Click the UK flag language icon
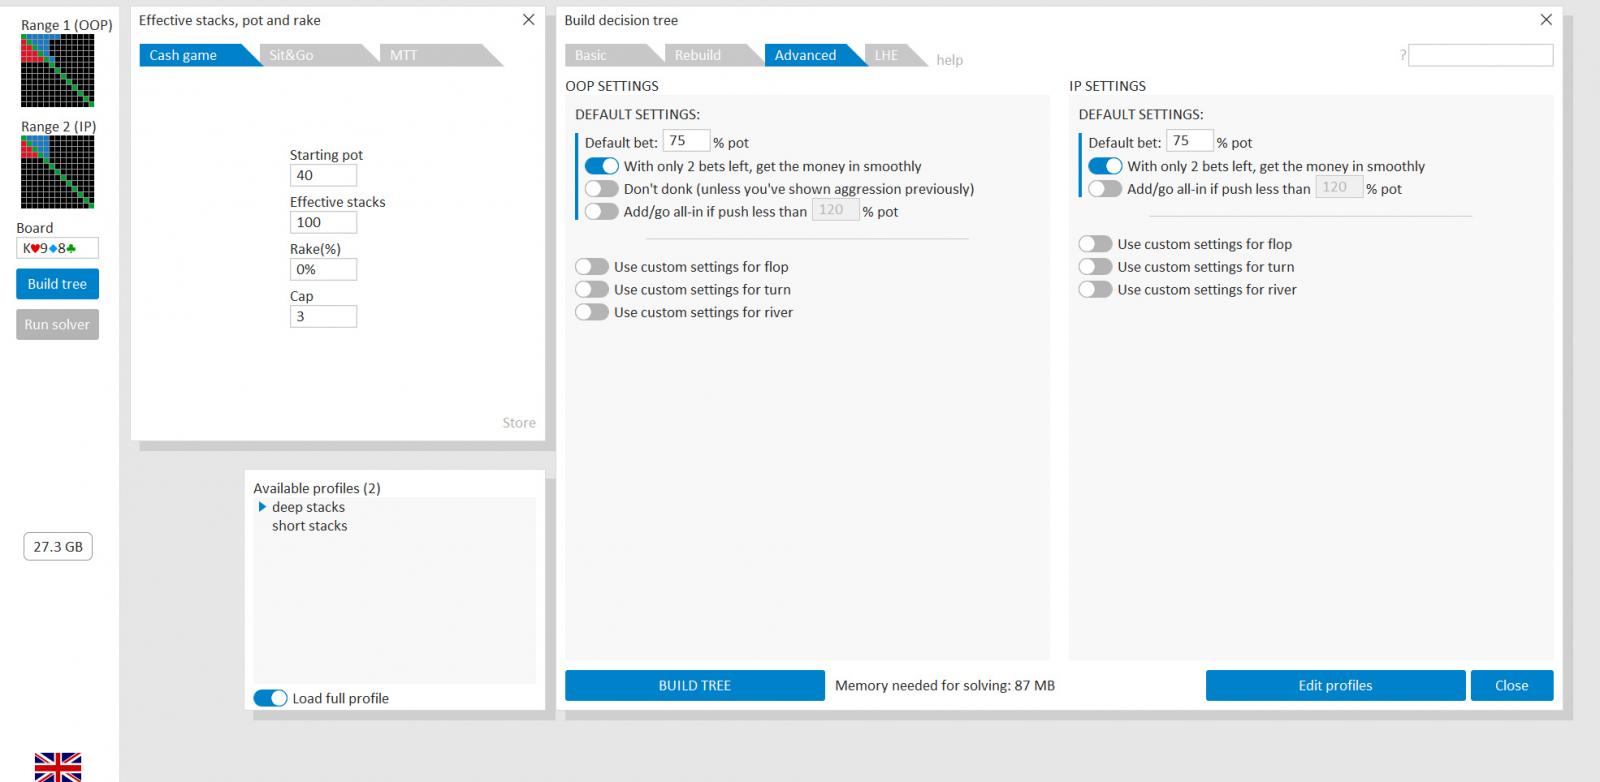 click(57, 766)
